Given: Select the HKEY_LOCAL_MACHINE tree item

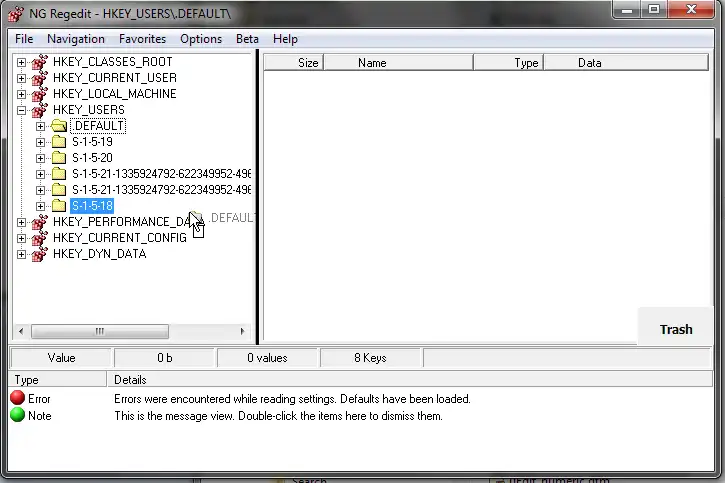Looking at the screenshot, I should tap(115, 94).
